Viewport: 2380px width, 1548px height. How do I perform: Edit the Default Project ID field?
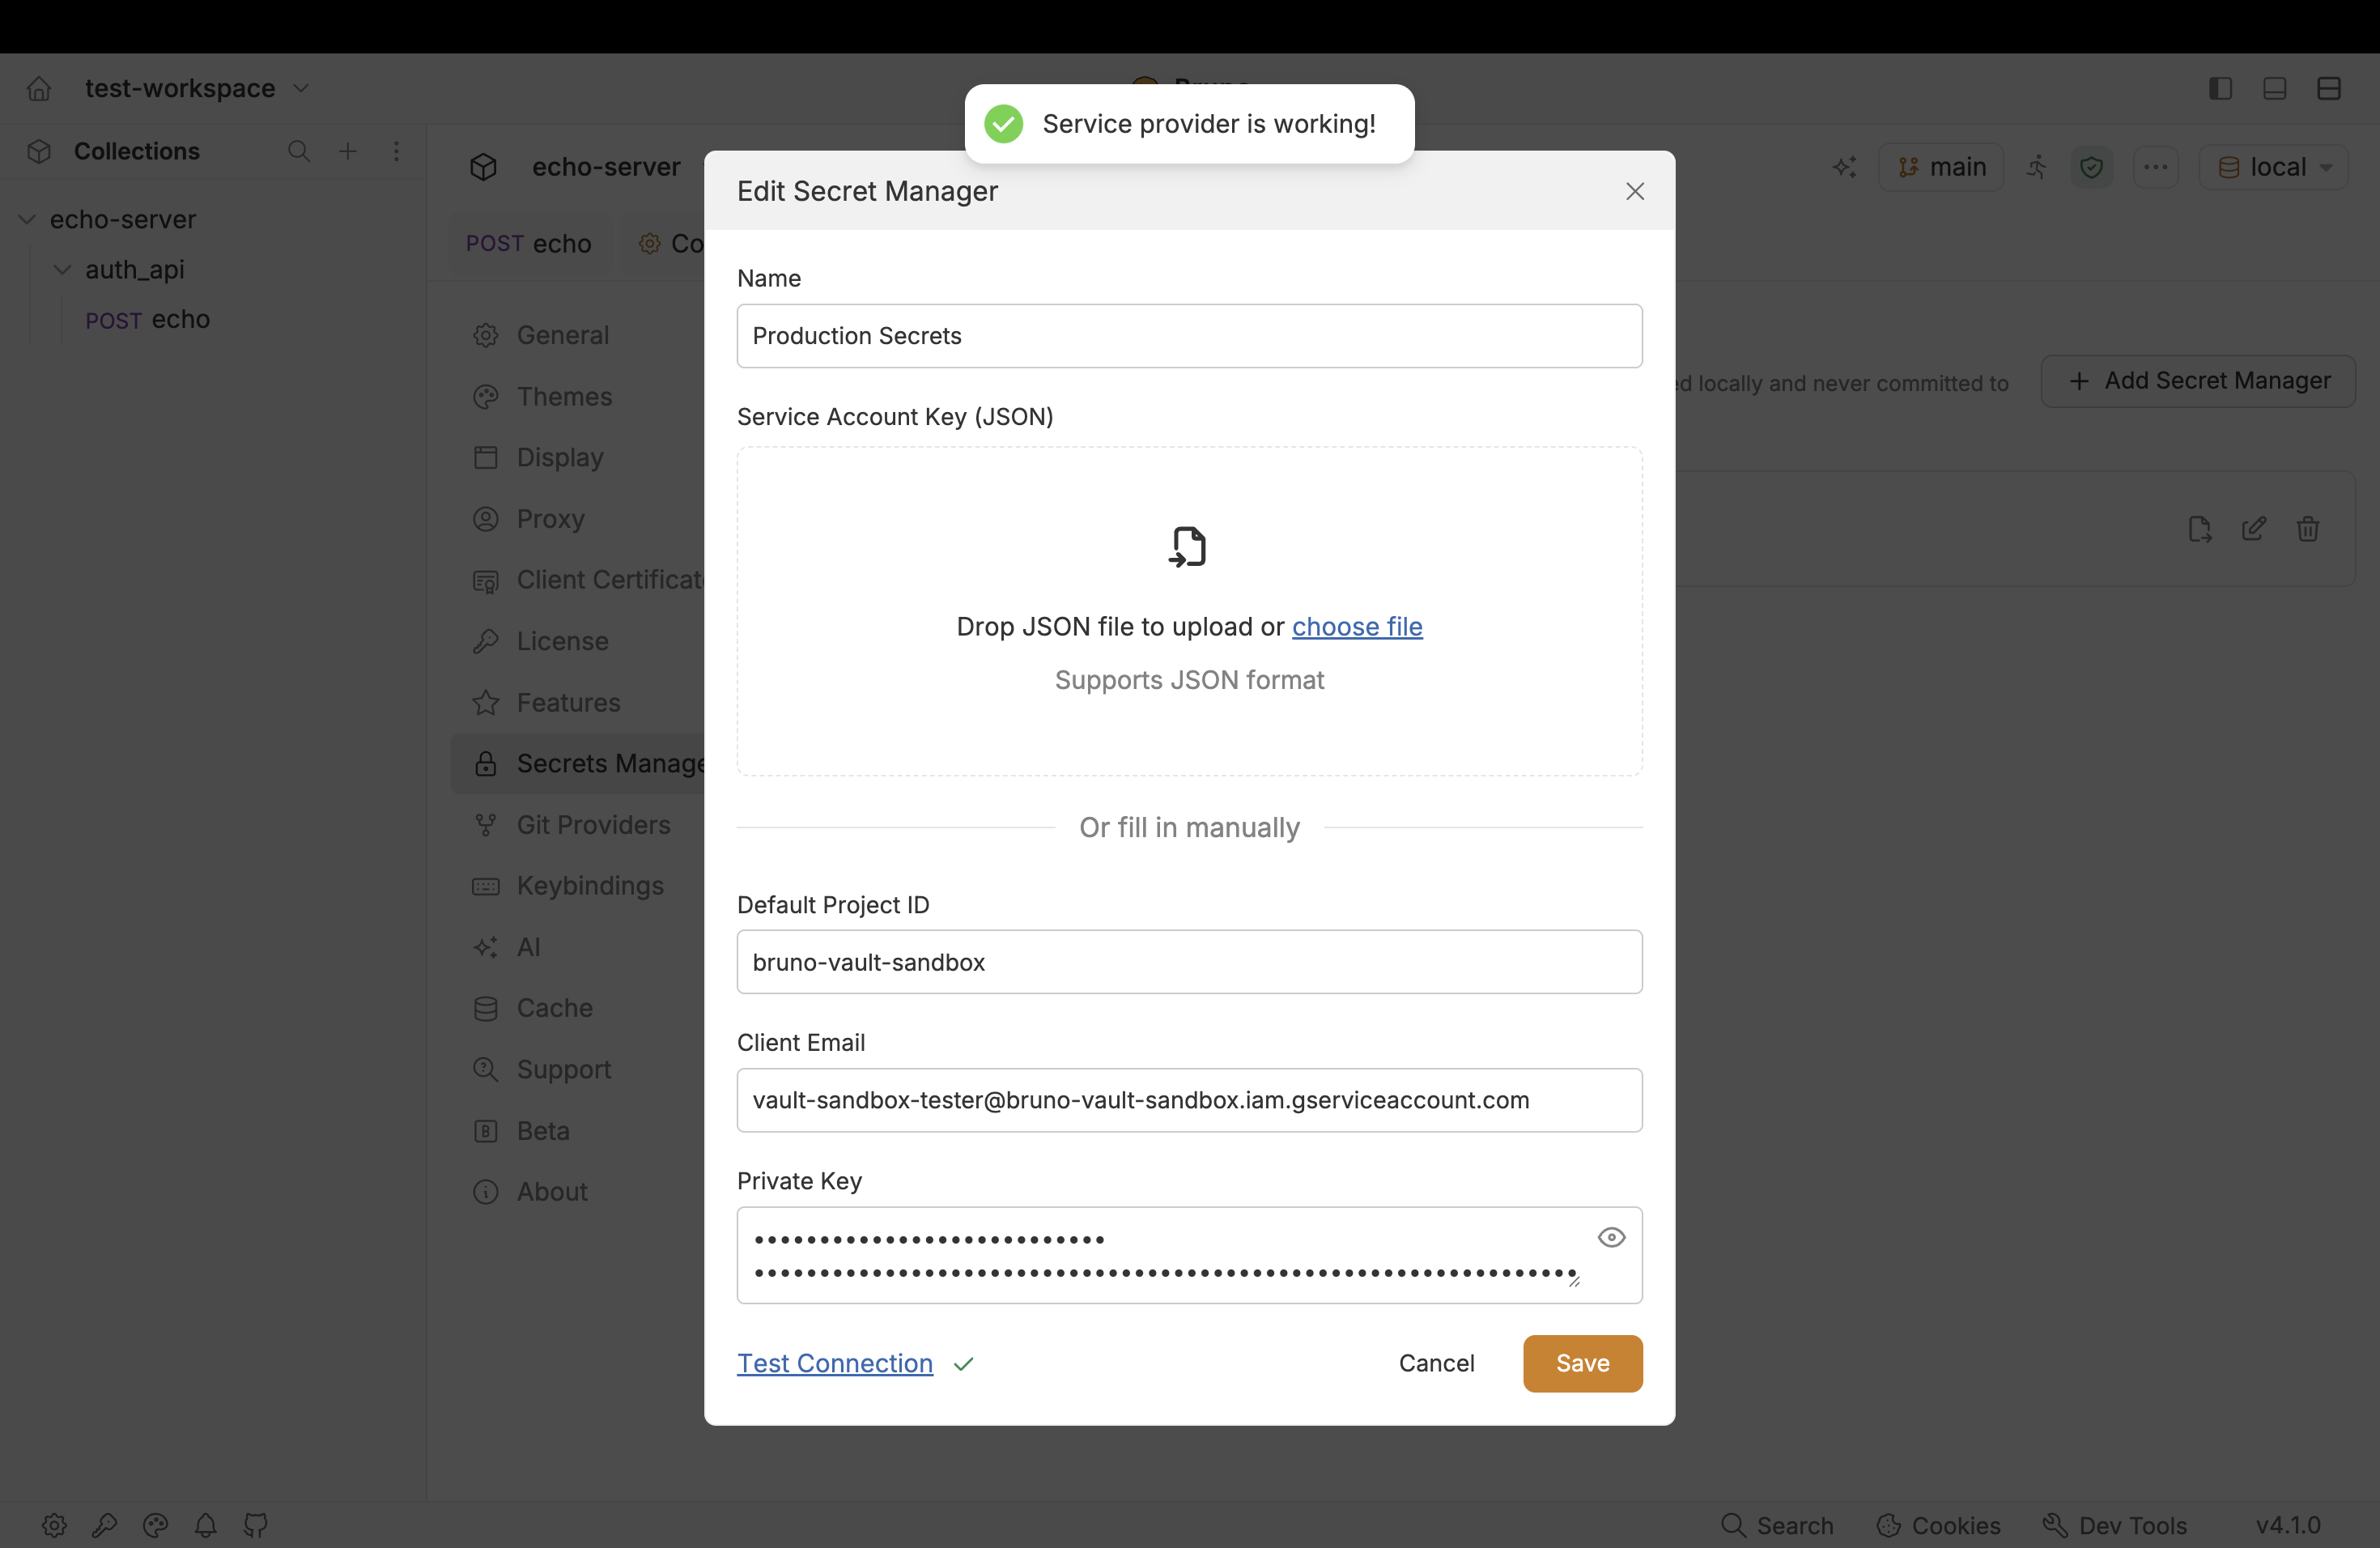1189,962
